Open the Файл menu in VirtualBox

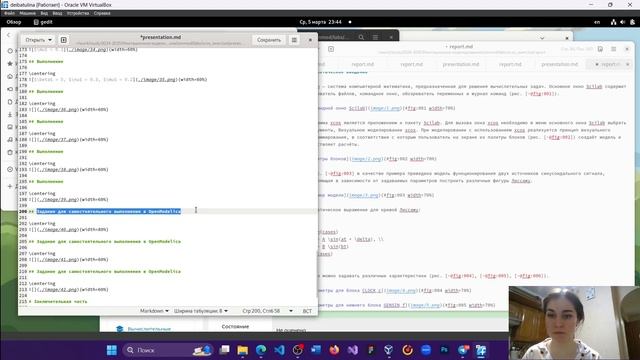(x=9, y=13)
